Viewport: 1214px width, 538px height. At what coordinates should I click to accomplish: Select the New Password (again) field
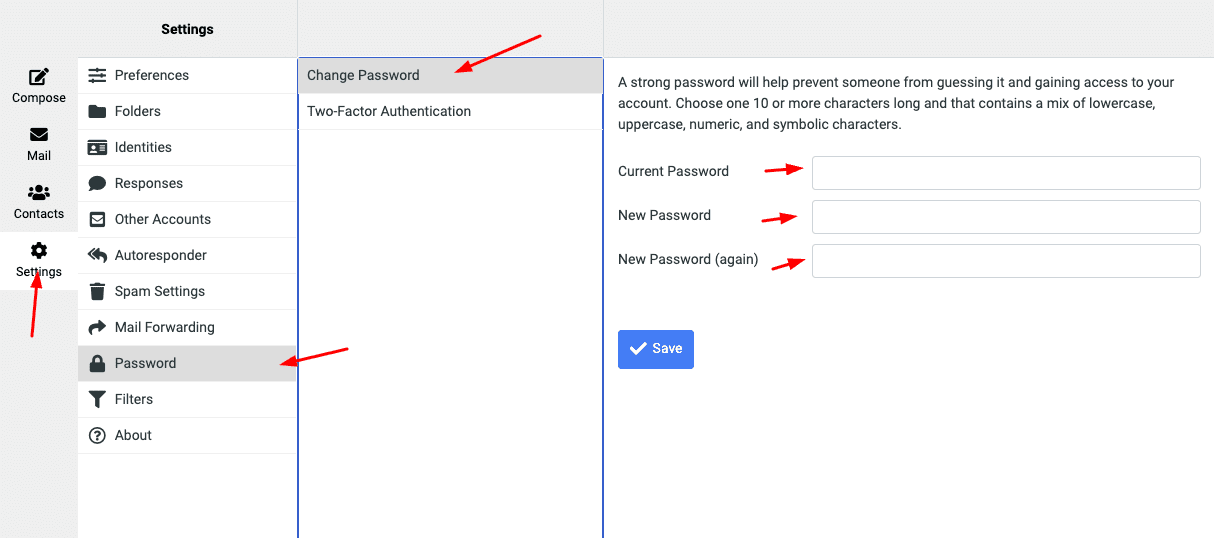[1005, 260]
